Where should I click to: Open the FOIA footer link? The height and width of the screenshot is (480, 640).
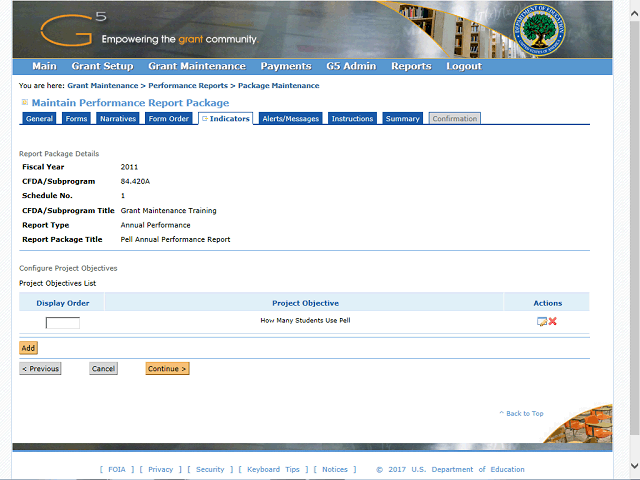tap(117, 469)
